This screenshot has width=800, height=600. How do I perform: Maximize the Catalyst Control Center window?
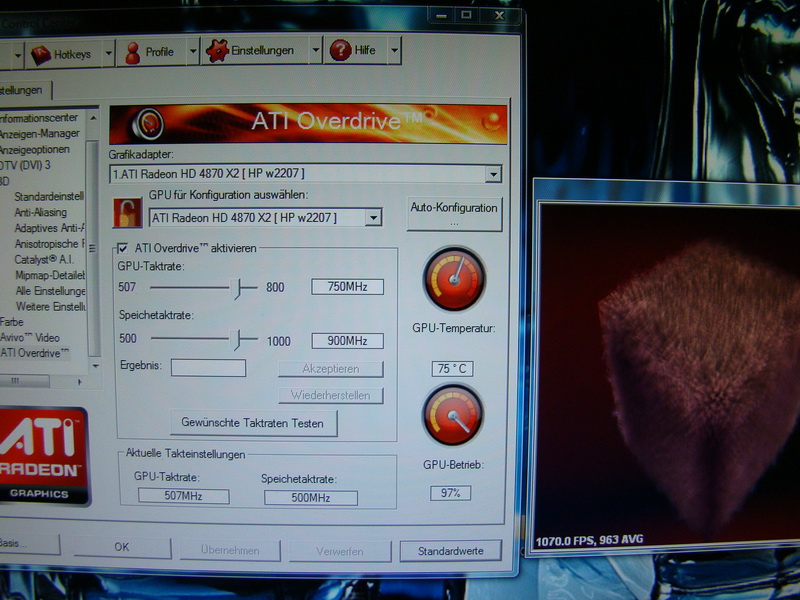pyautogui.click(x=466, y=15)
